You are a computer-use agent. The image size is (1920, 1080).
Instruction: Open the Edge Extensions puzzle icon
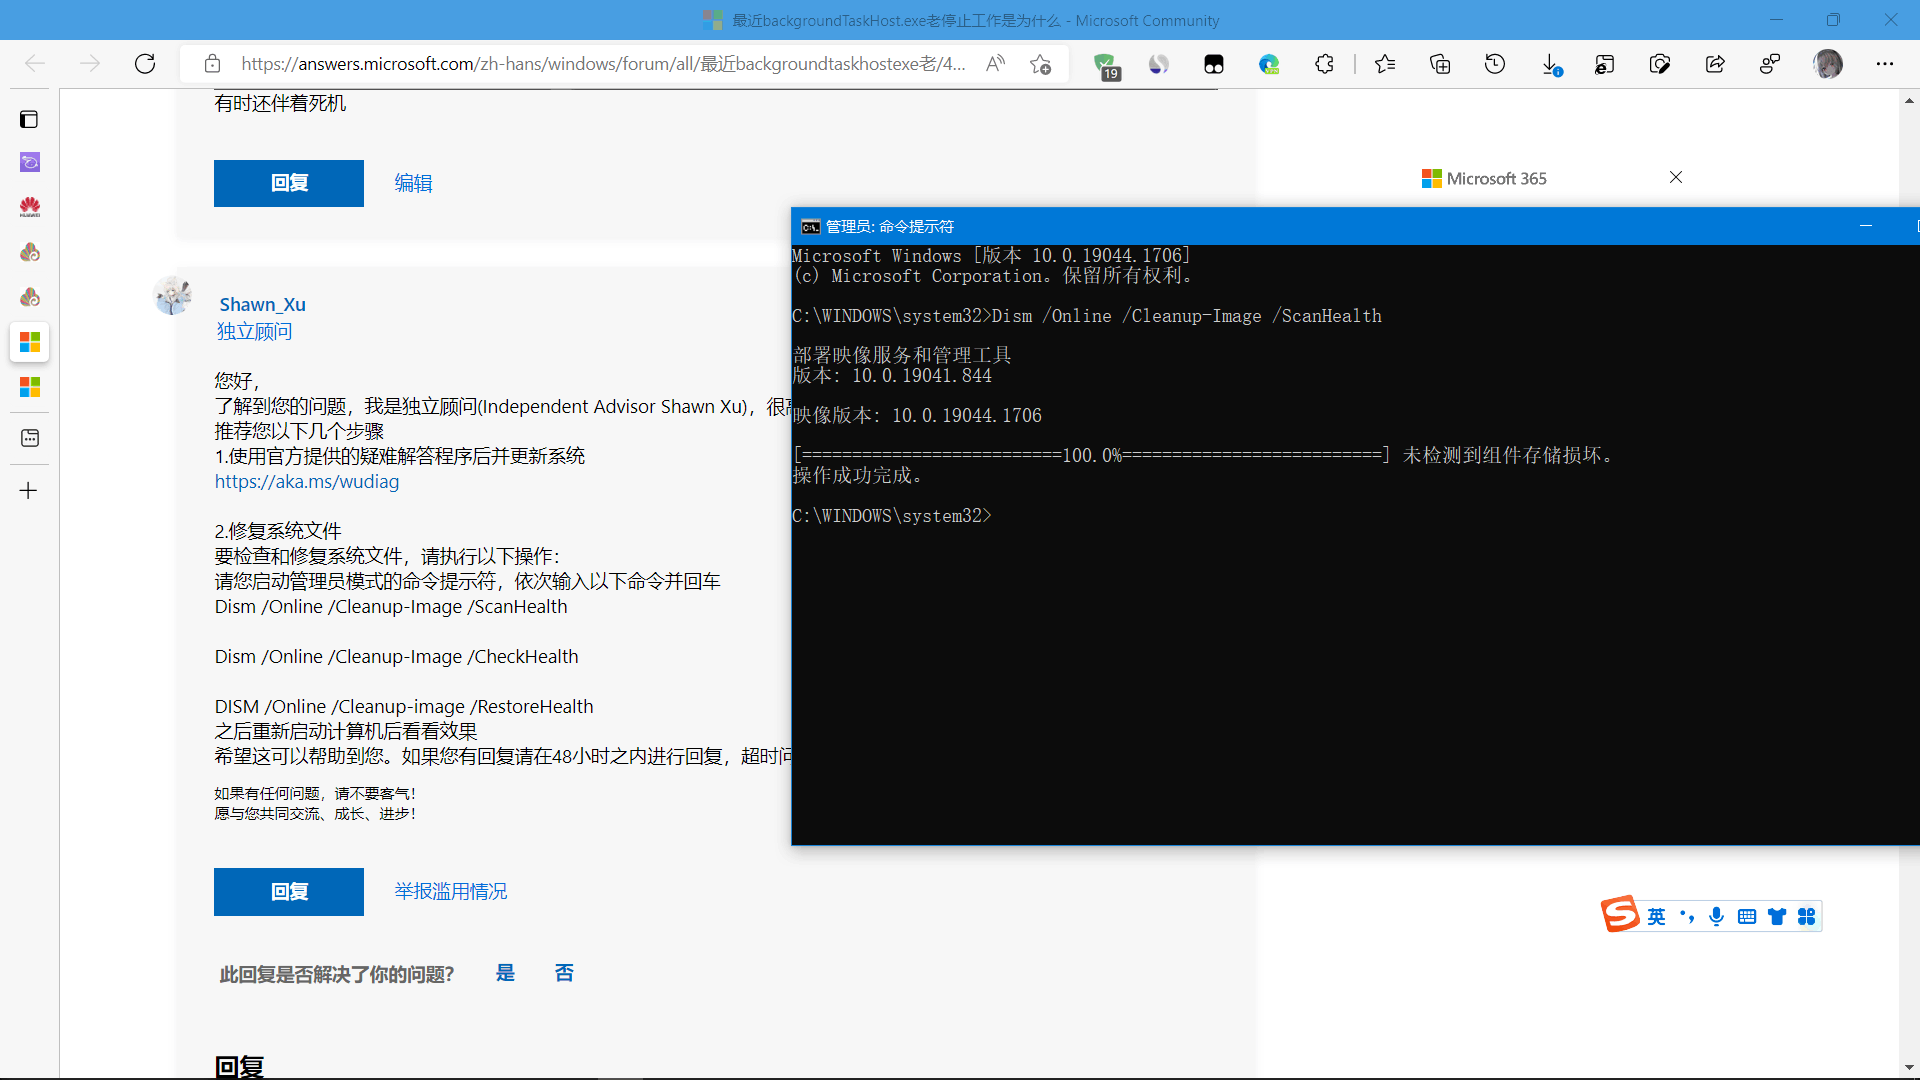pos(1324,64)
